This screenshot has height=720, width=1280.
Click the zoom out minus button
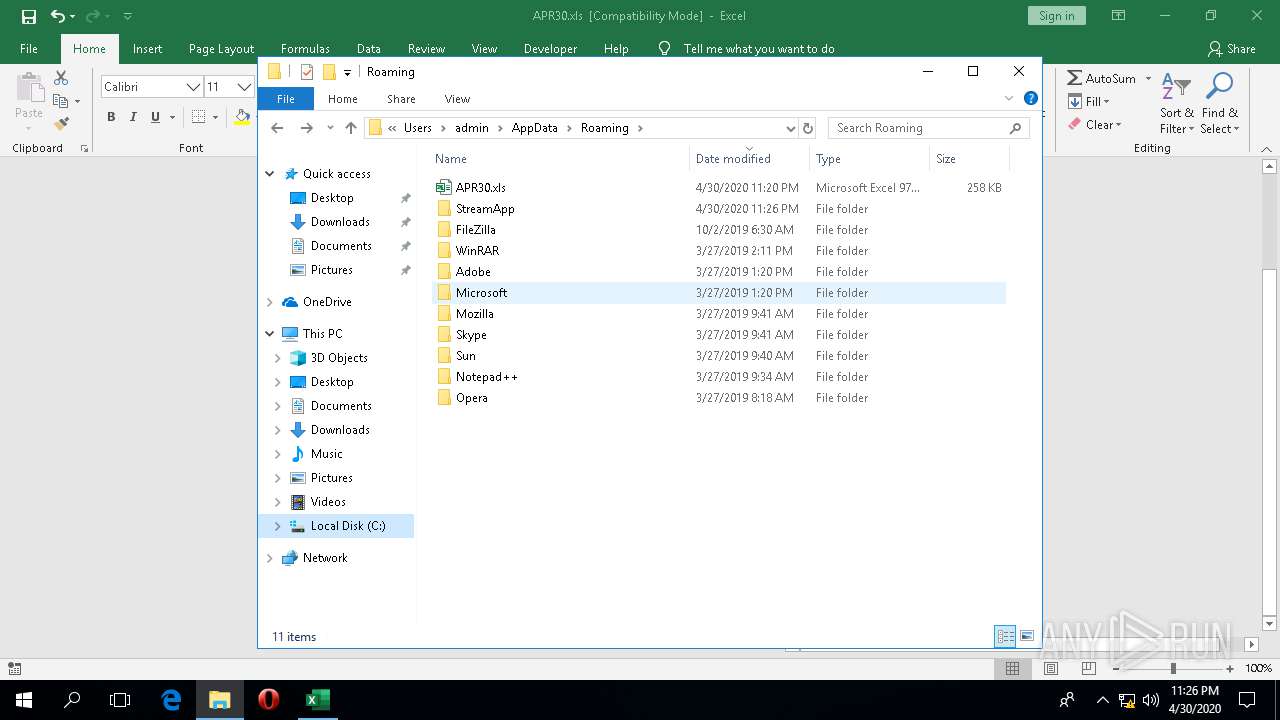[1116, 668]
